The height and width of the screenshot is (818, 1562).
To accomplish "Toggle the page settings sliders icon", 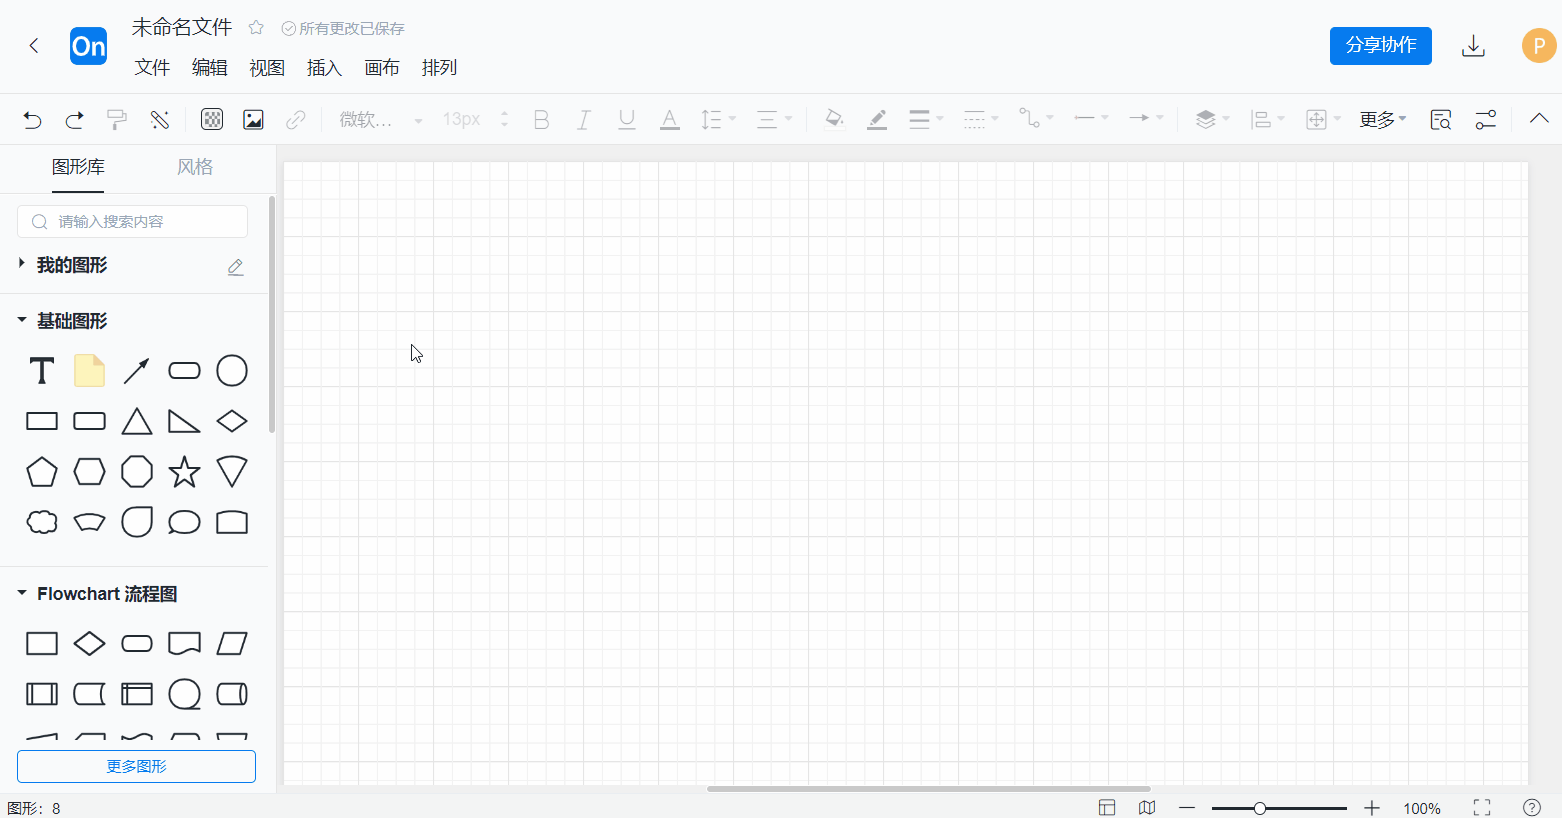I will tap(1486, 120).
